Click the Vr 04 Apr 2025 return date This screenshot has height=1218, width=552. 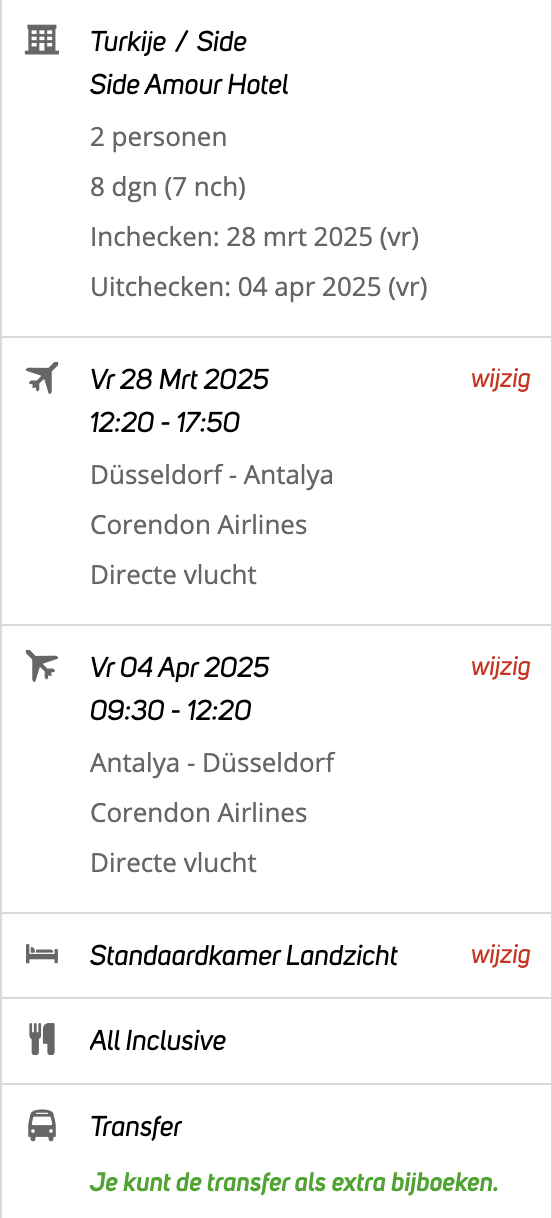(180, 667)
